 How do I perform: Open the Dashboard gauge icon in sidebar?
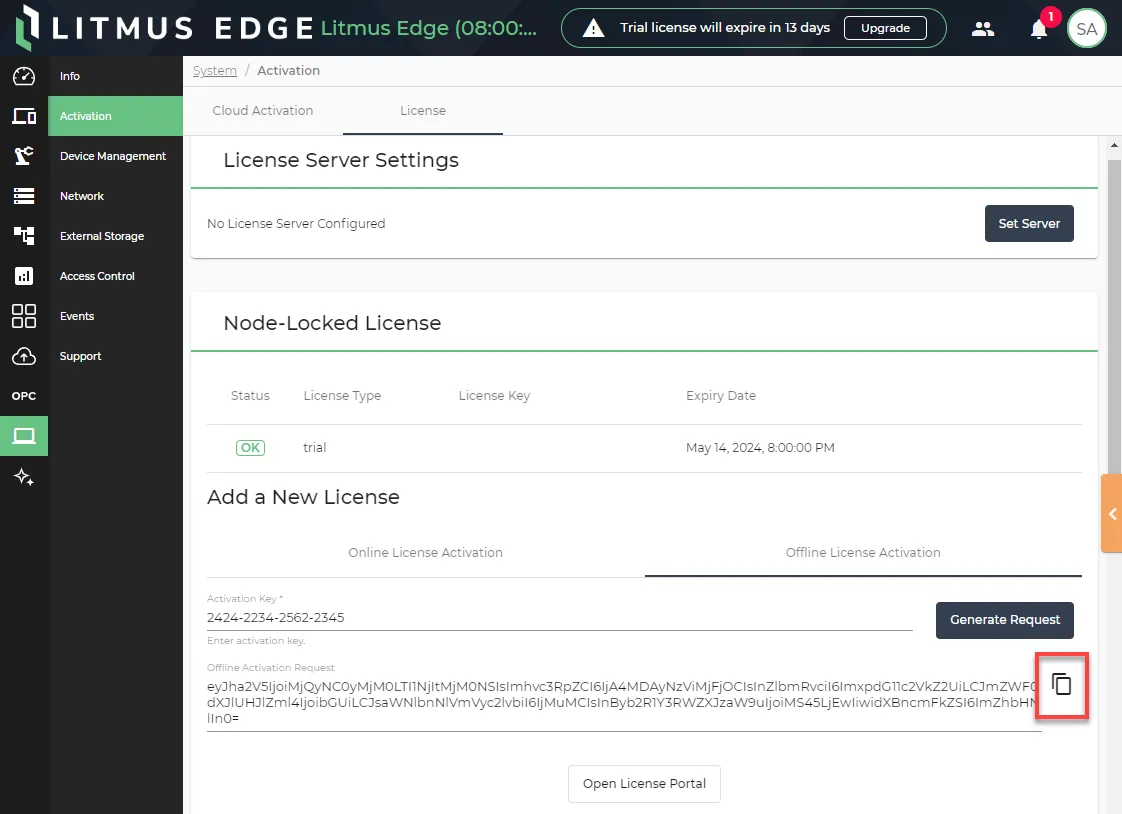(x=24, y=76)
